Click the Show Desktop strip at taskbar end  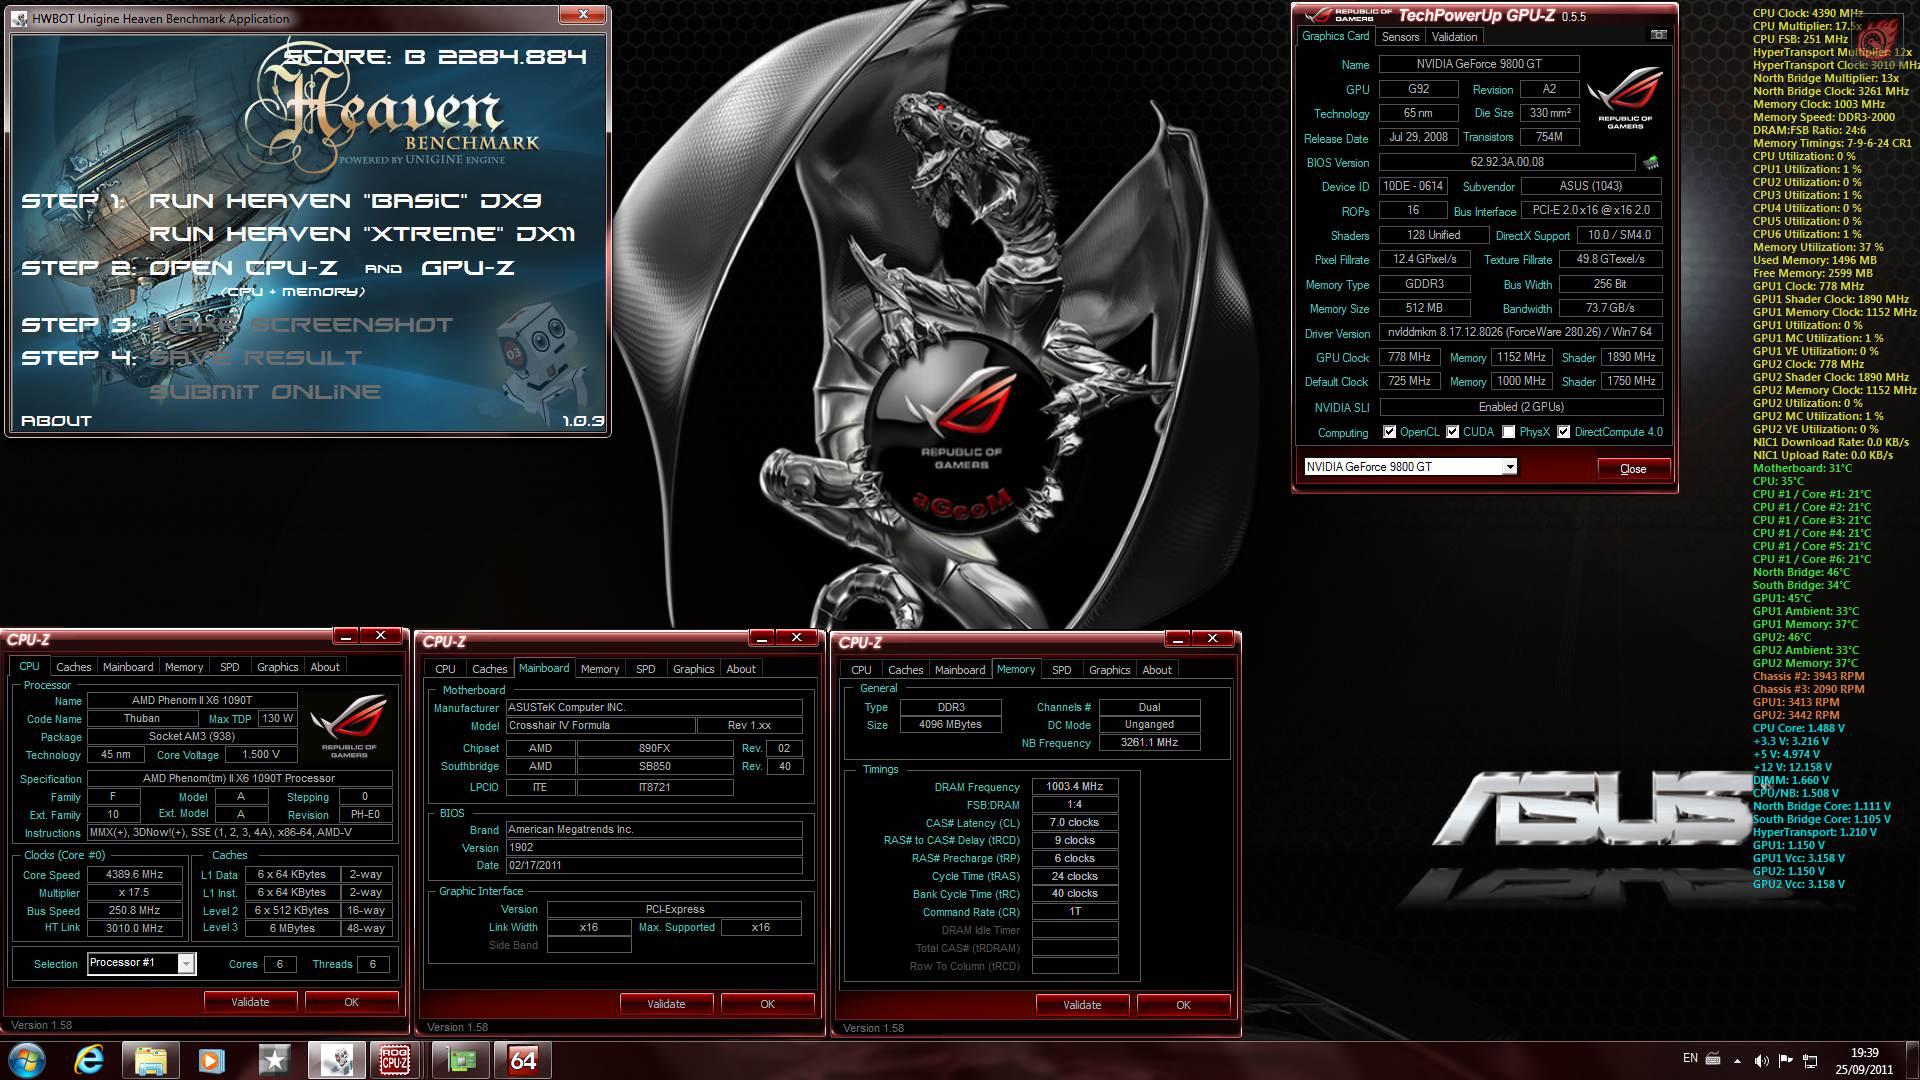1912,1060
